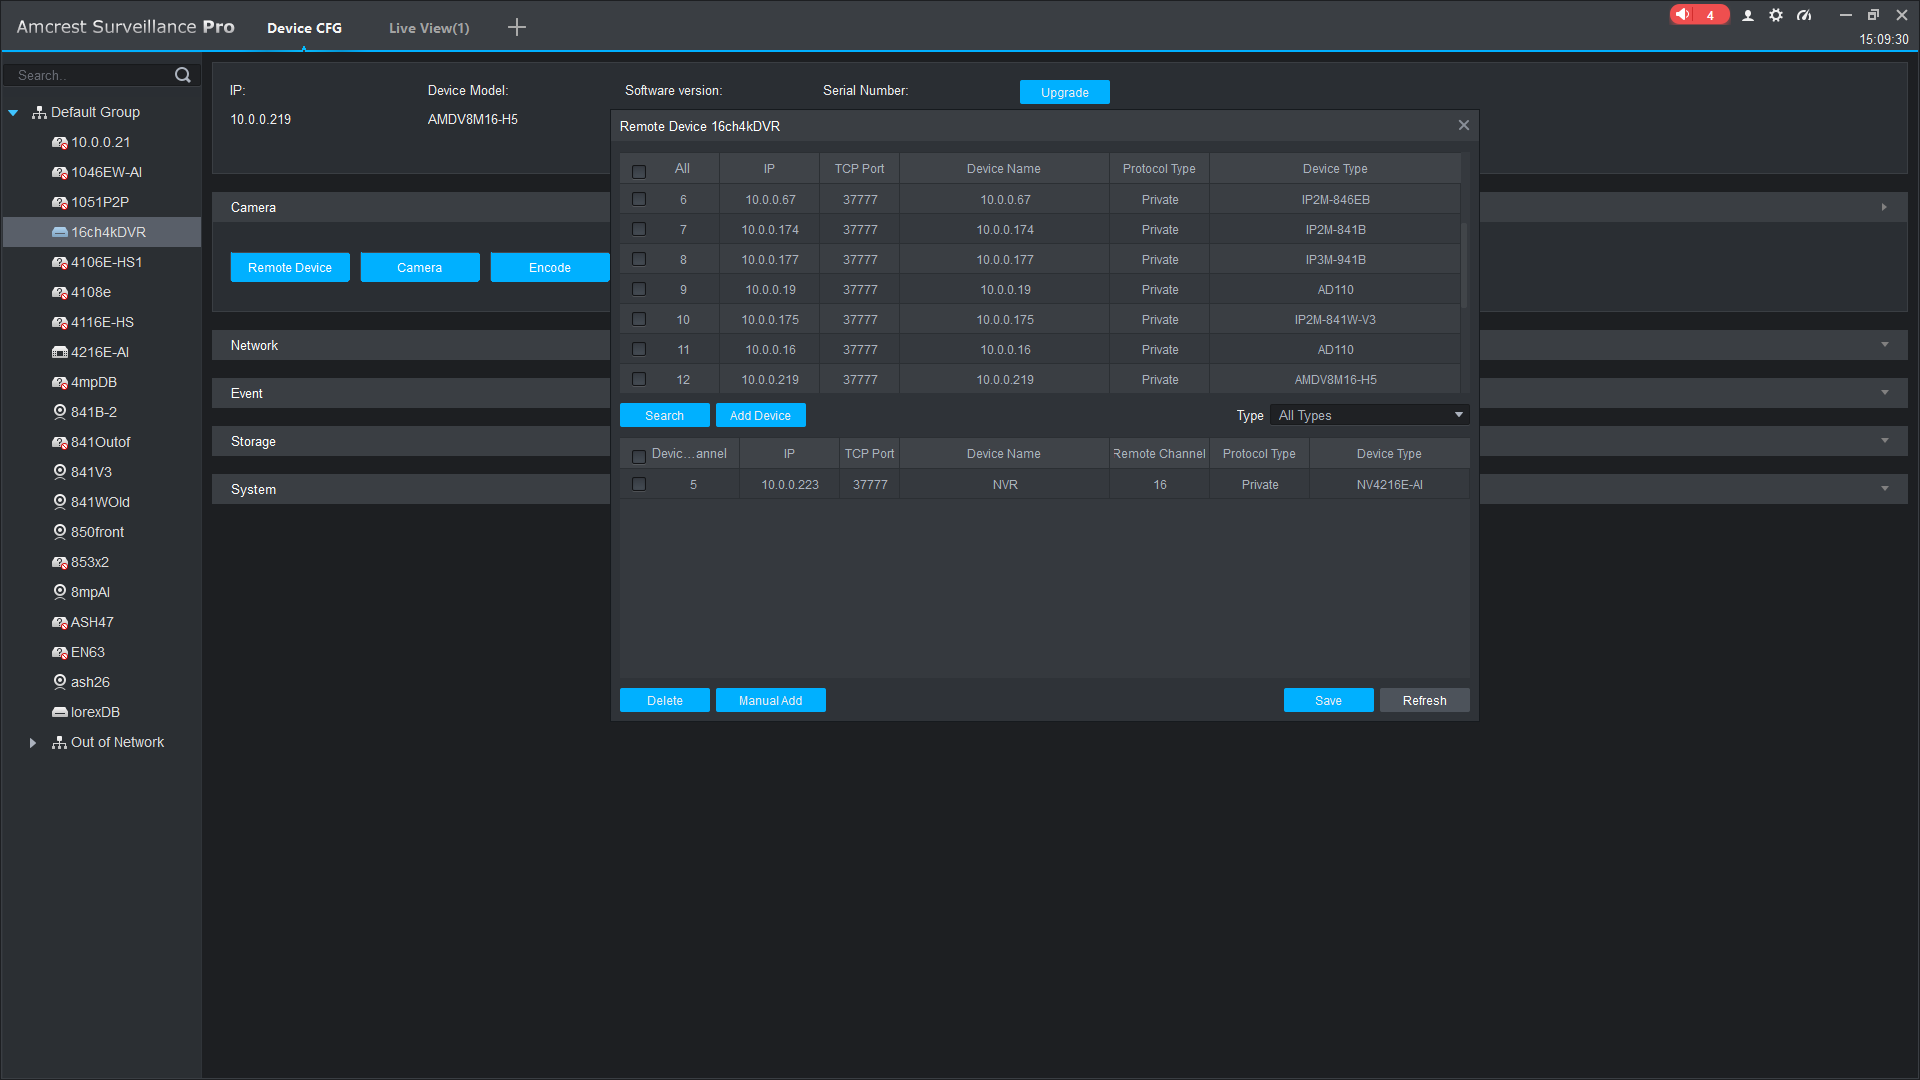Check the row for 10.0.0.177
The width and height of the screenshot is (1920, 1080).
click(639, 259)
